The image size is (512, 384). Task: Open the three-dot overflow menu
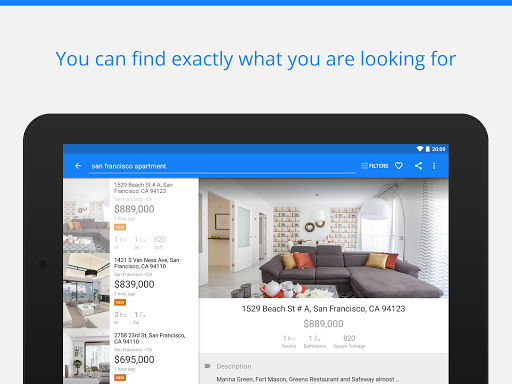coord(434,166)
